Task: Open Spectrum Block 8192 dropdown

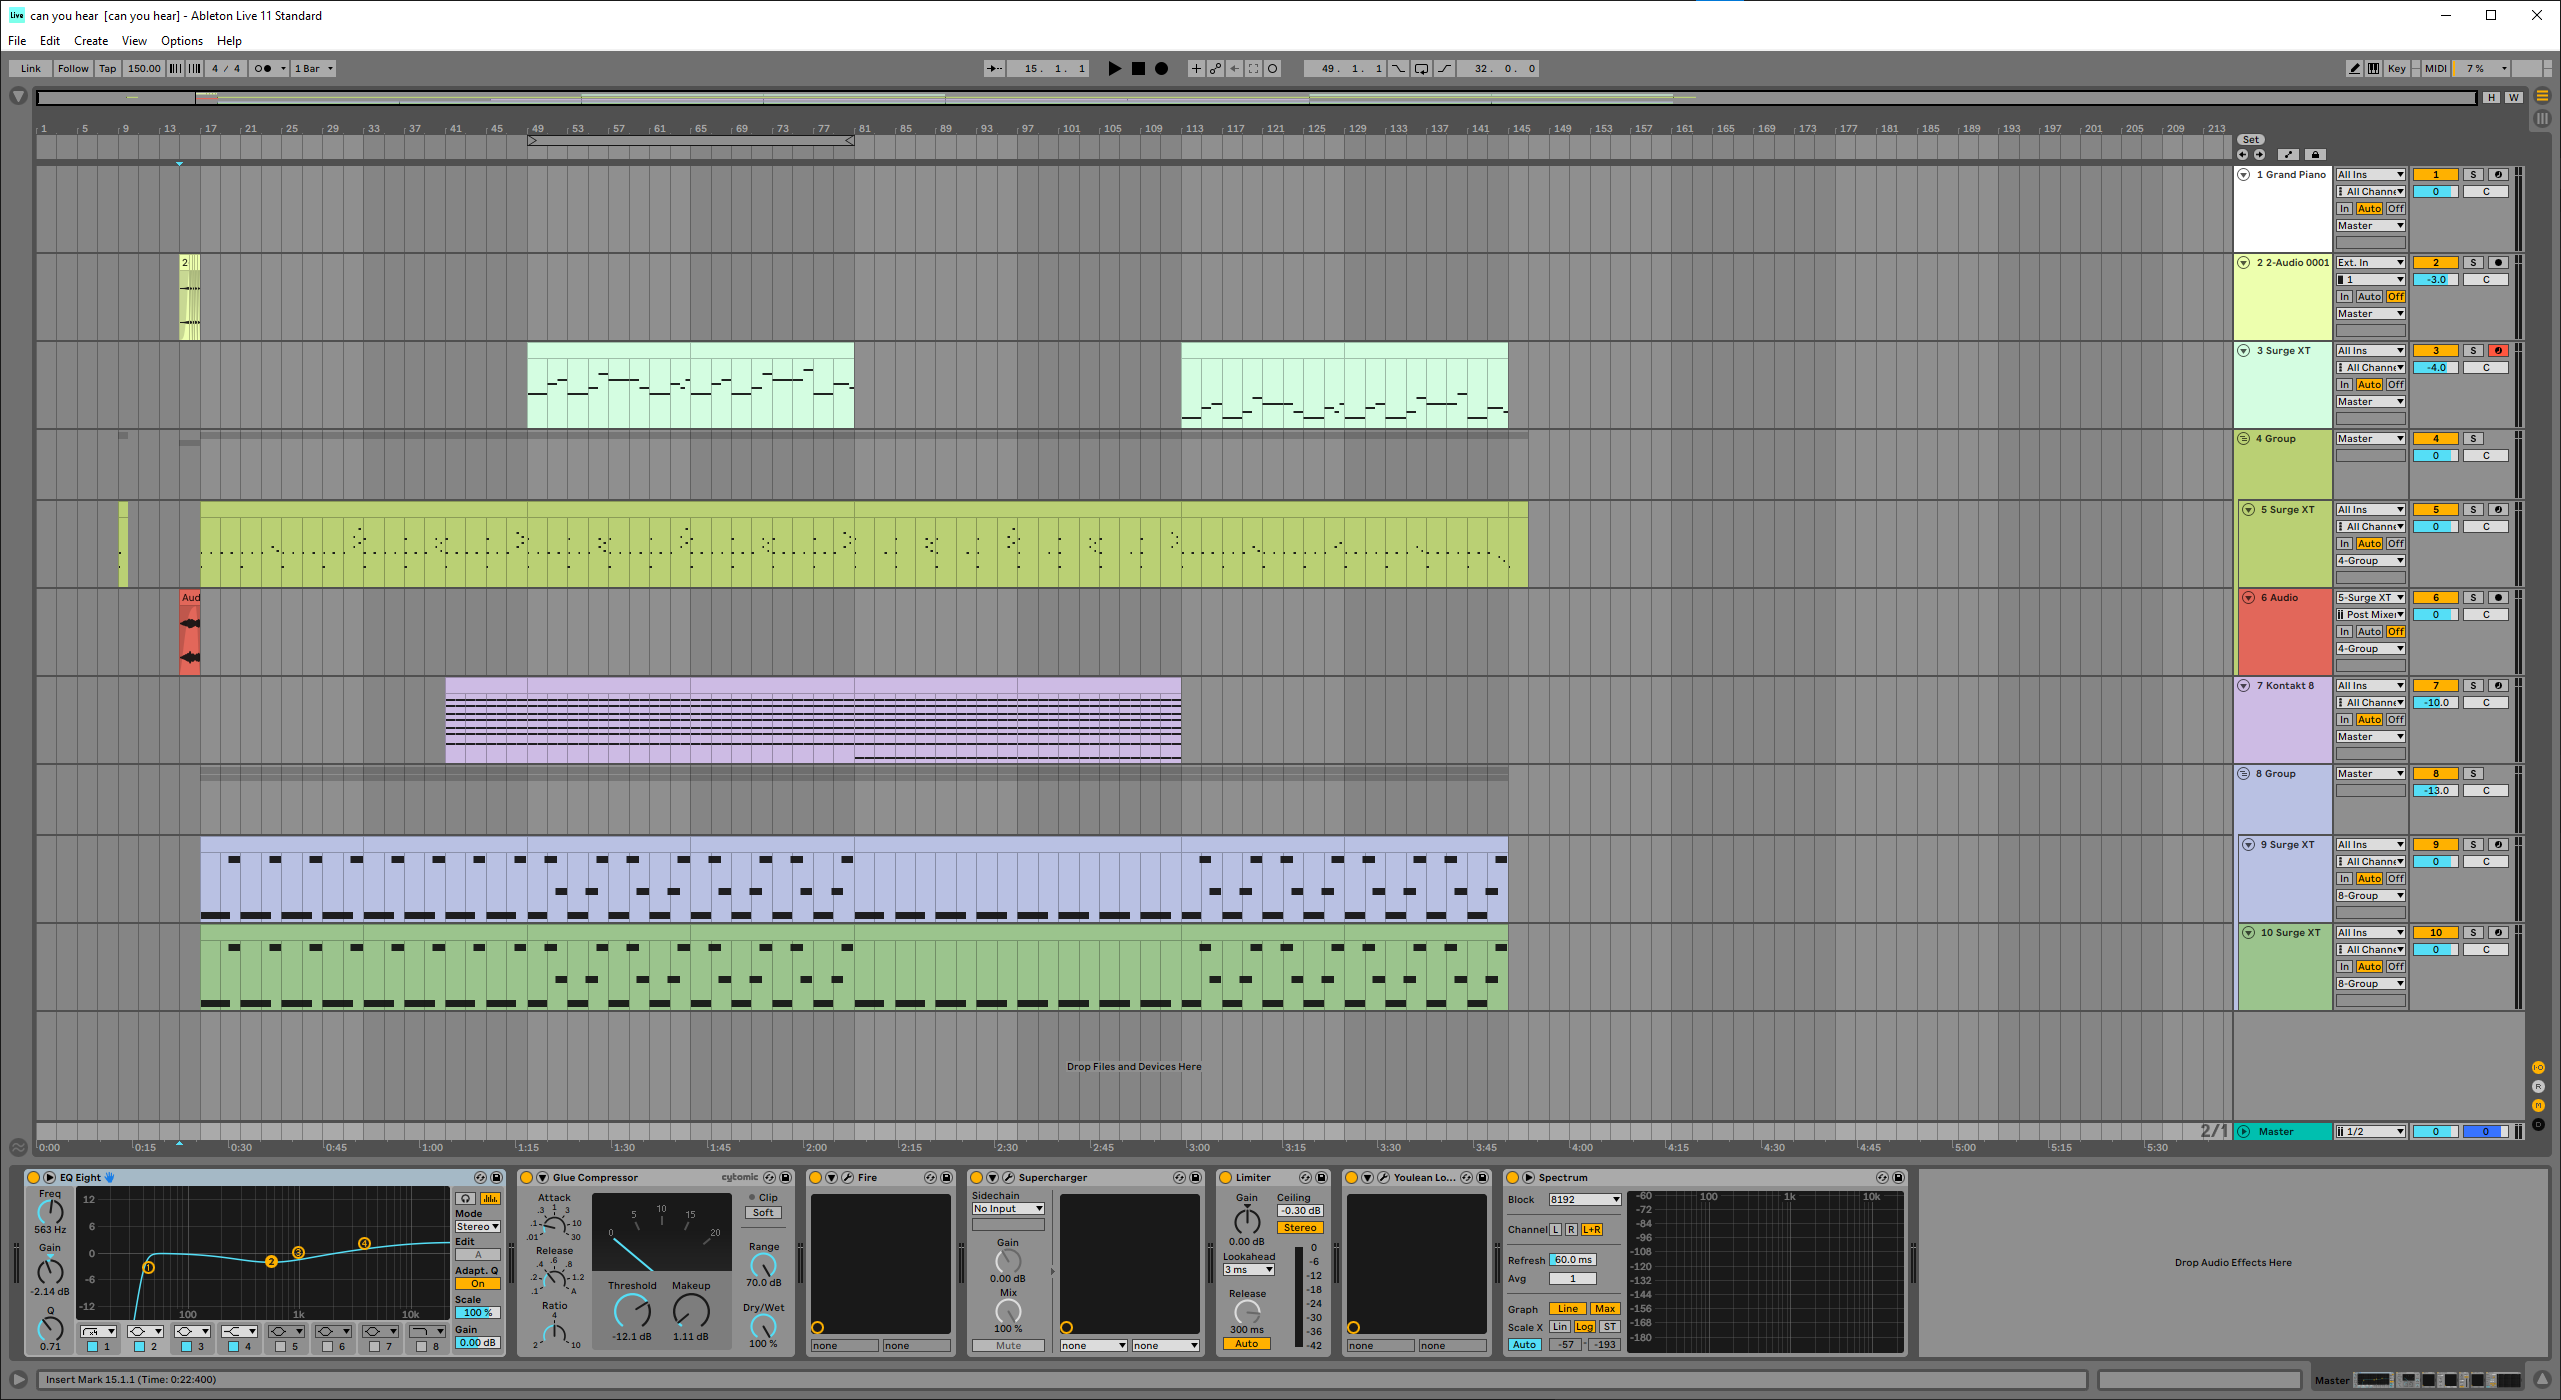Action: [1584, 1200]
